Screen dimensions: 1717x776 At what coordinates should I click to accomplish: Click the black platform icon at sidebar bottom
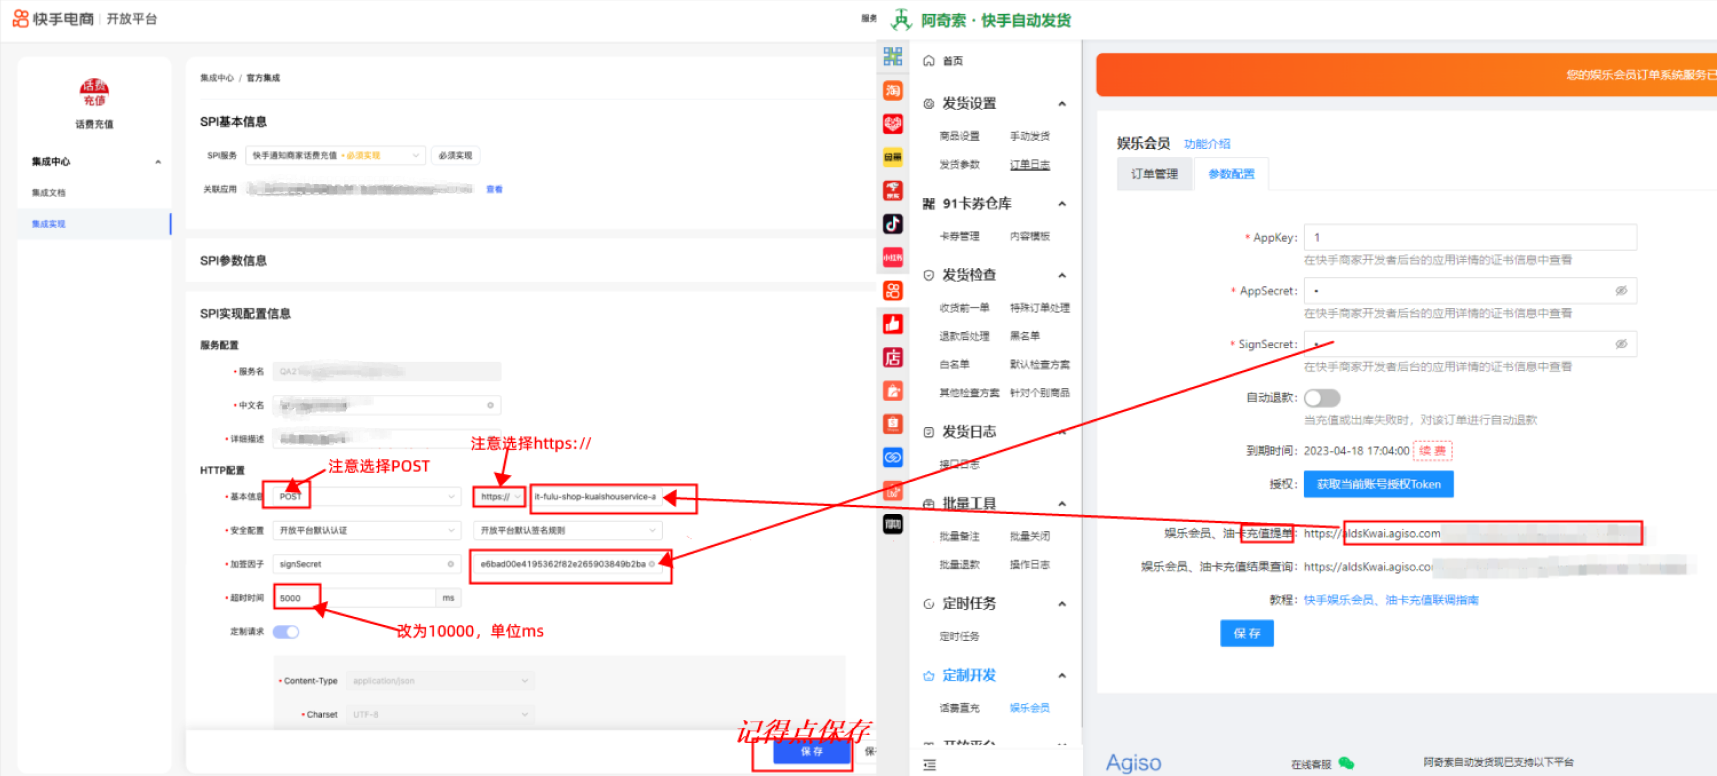pos(893,524)
